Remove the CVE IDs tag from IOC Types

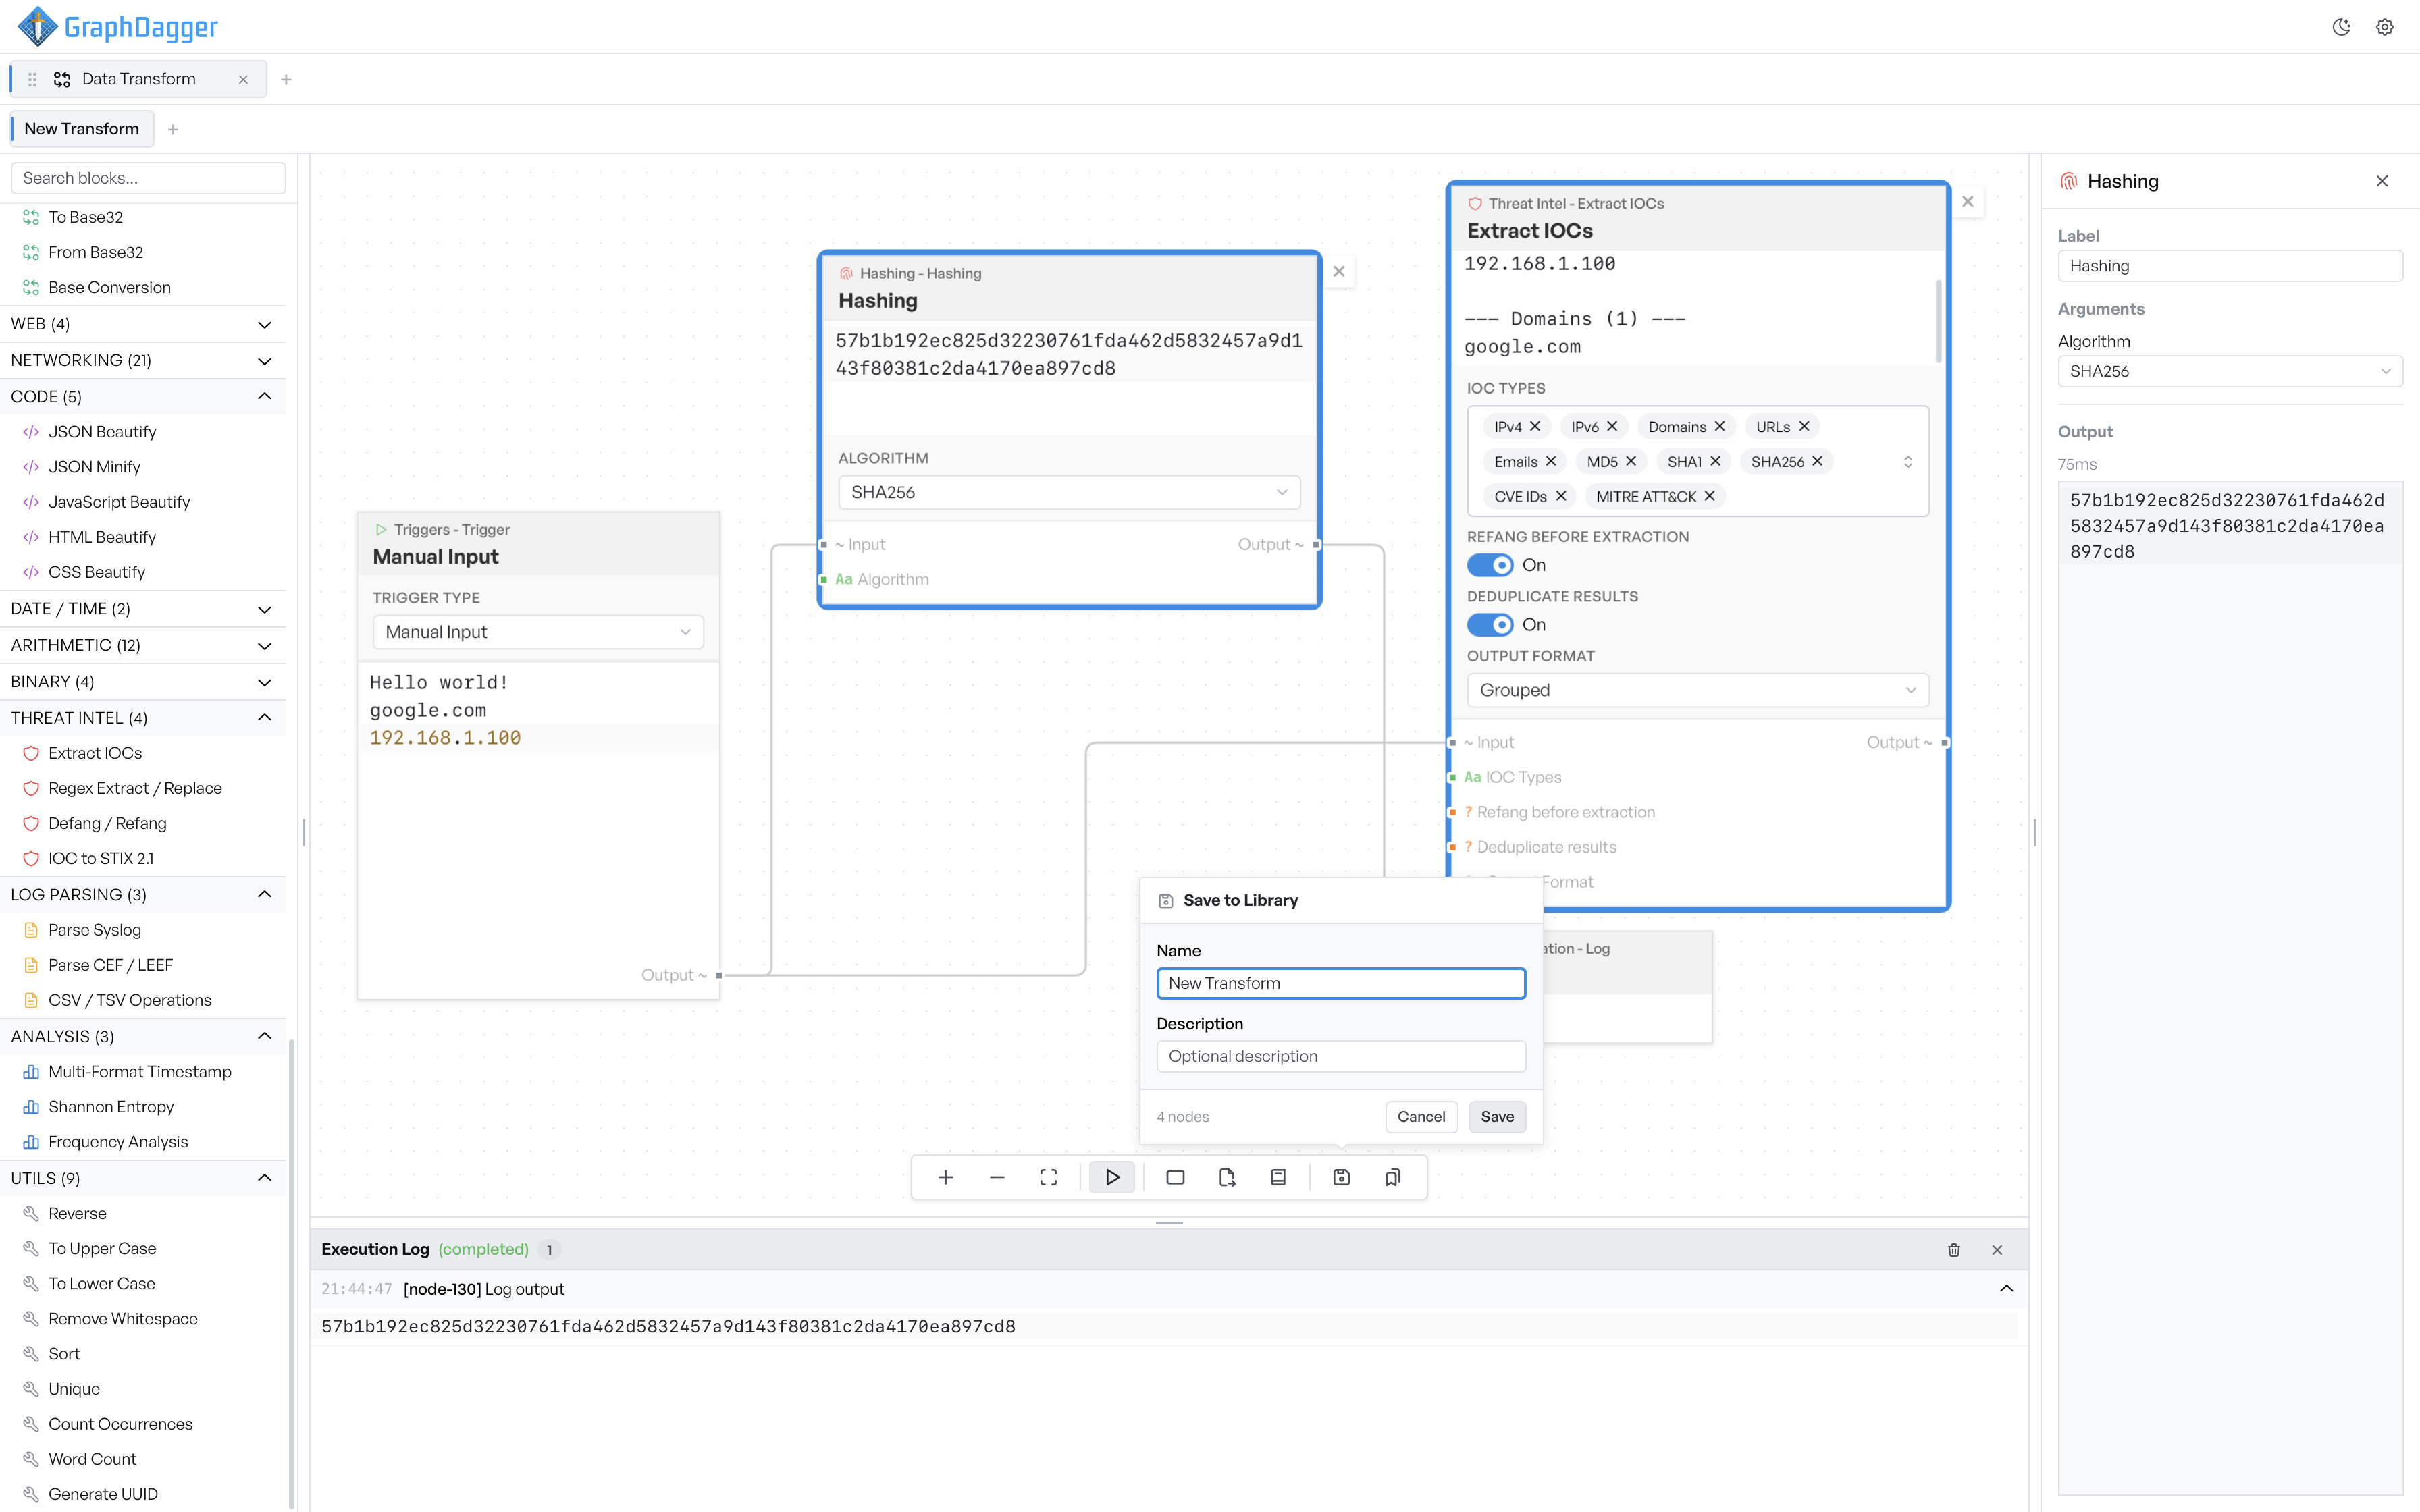pyautogui.click(x=1561, y=496)
